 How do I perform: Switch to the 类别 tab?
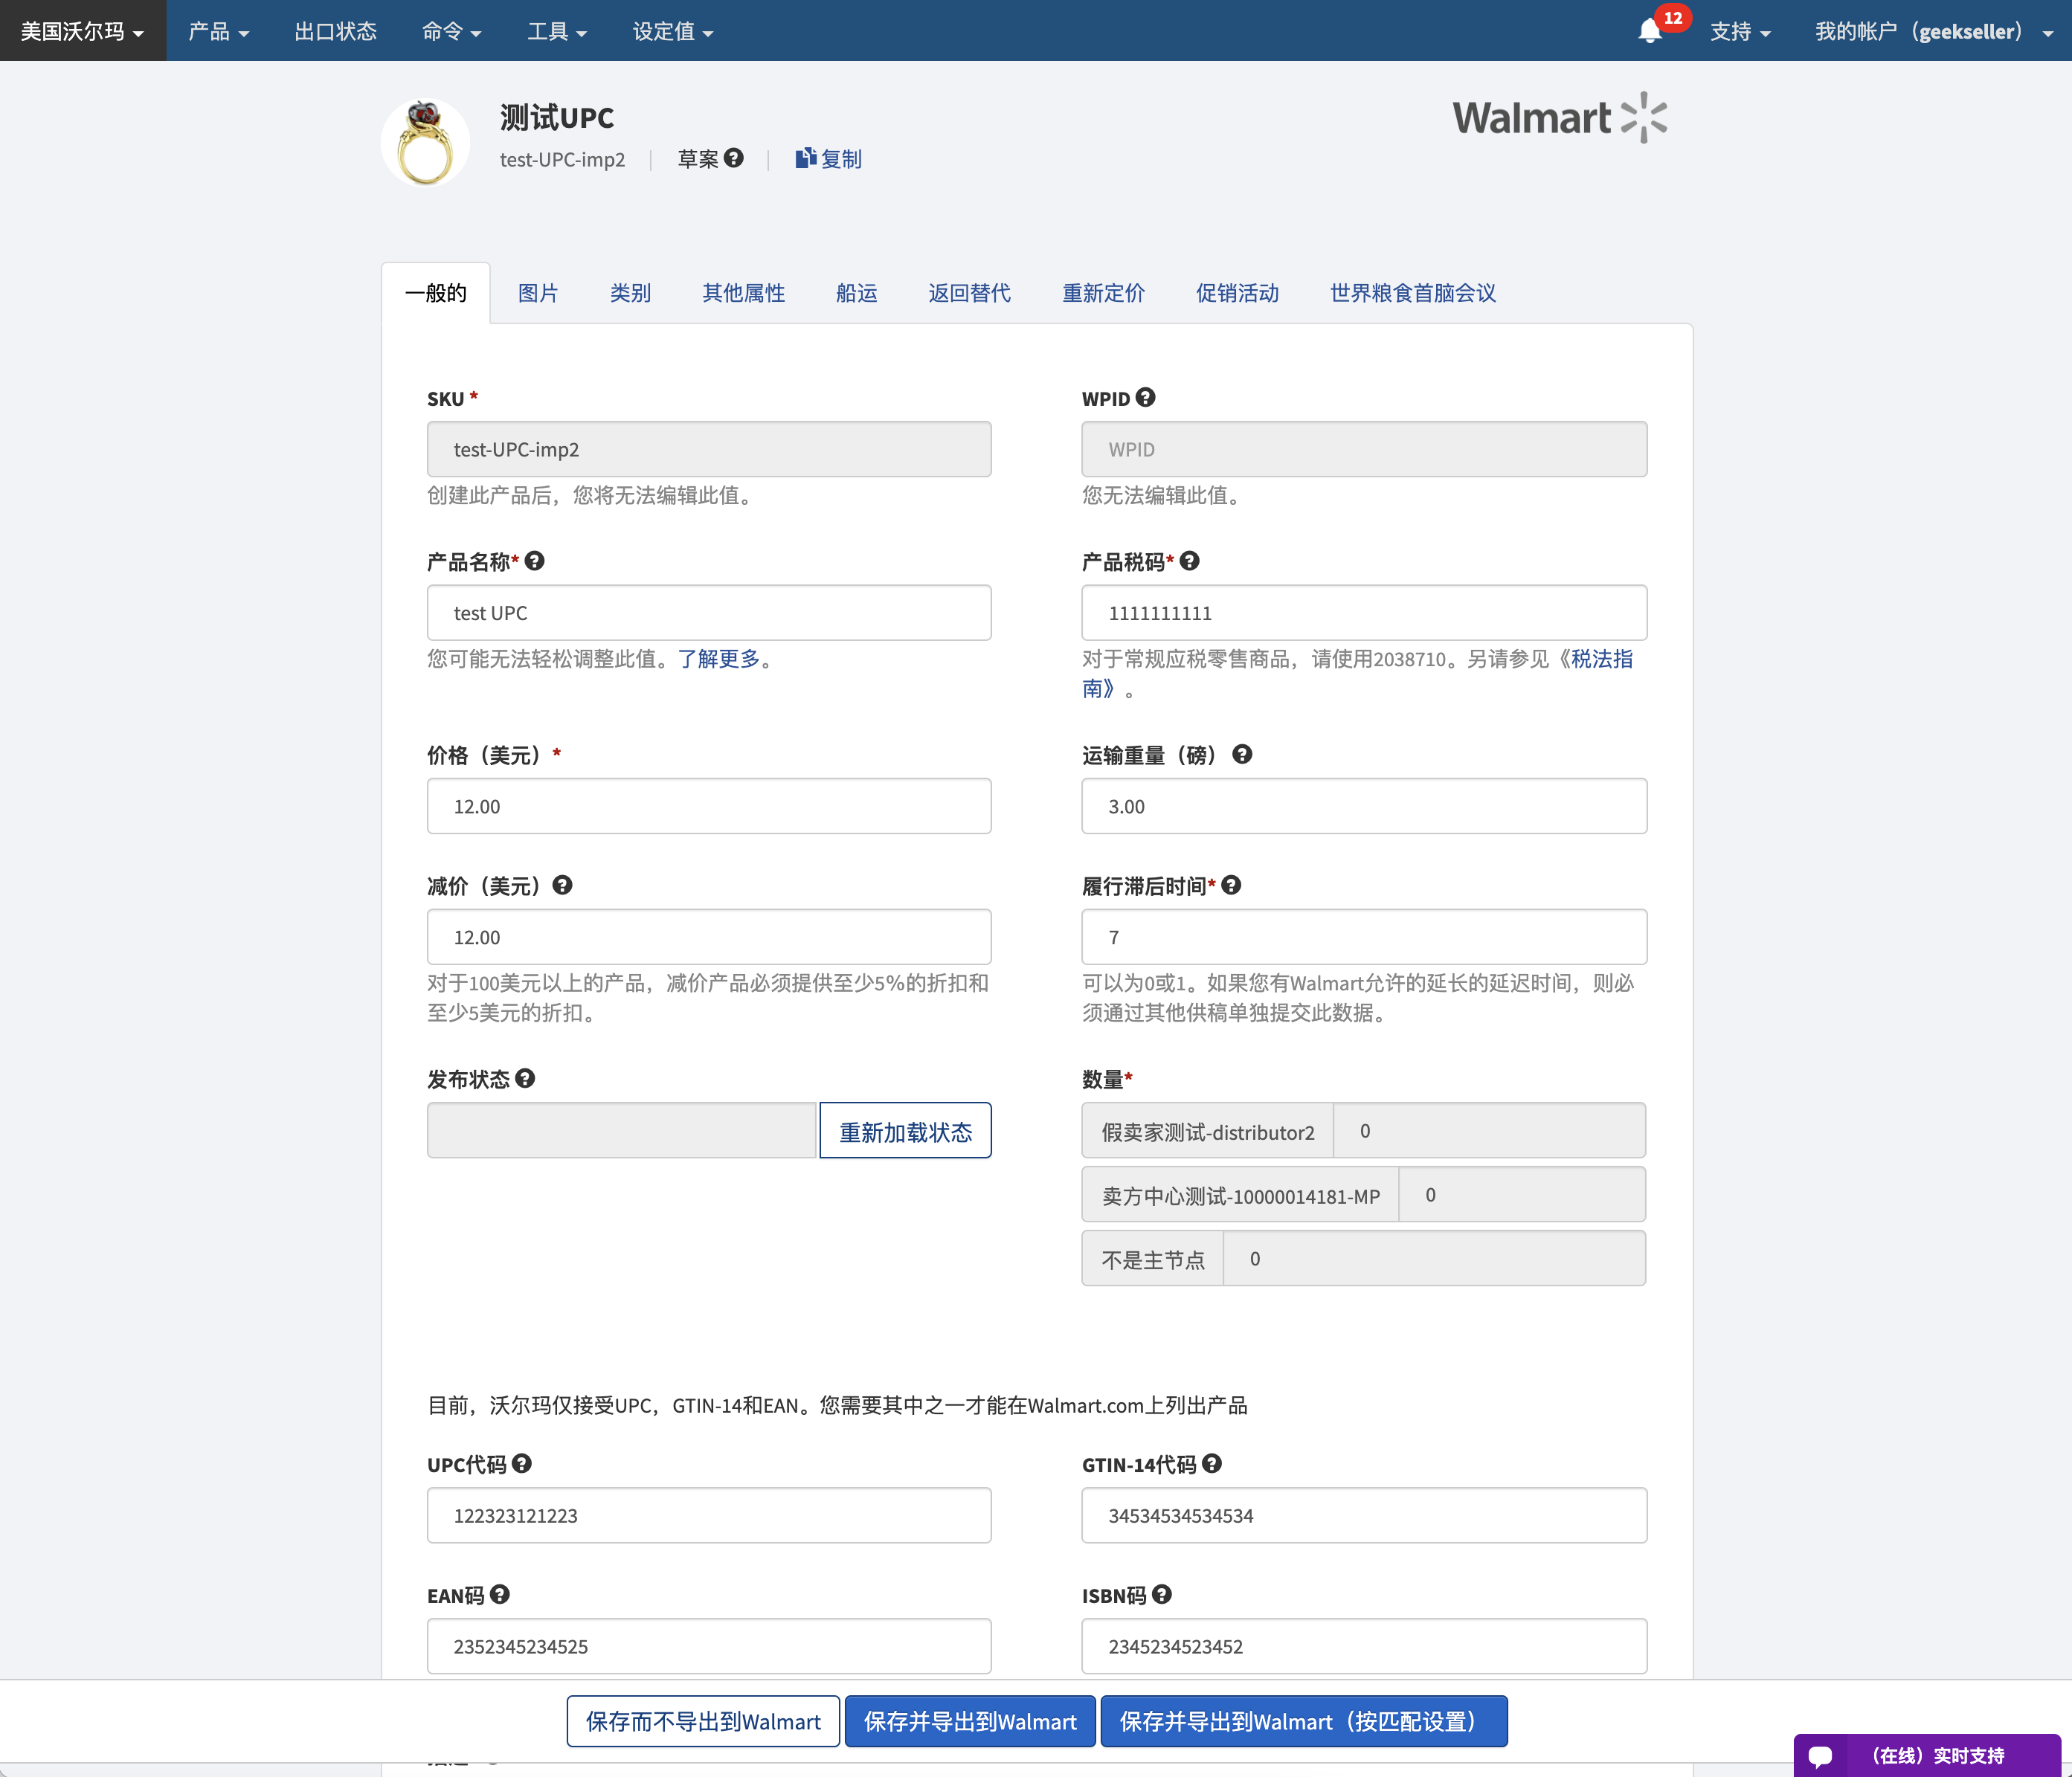pyautogui.click(x=630, y=293)
